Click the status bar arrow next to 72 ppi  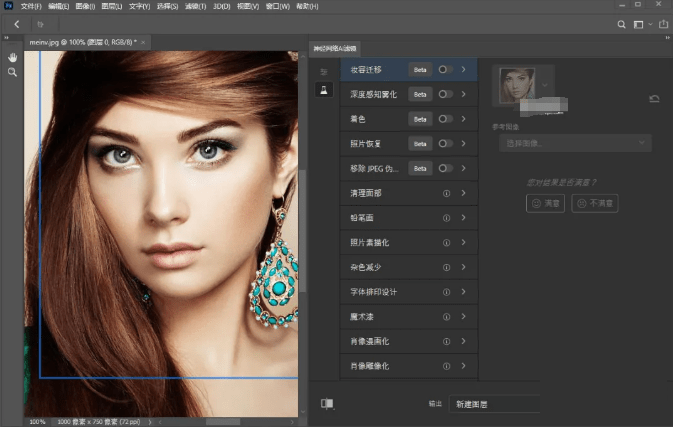(x=150, y=422)
